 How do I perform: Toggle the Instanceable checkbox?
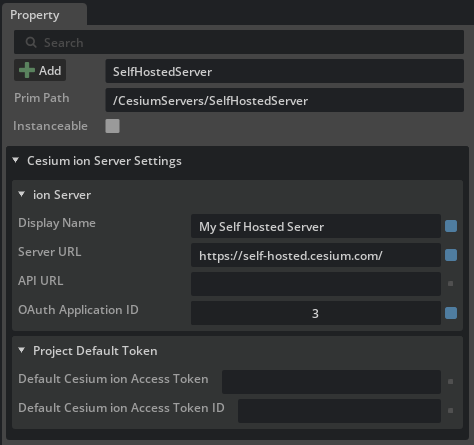coord(112,126)
